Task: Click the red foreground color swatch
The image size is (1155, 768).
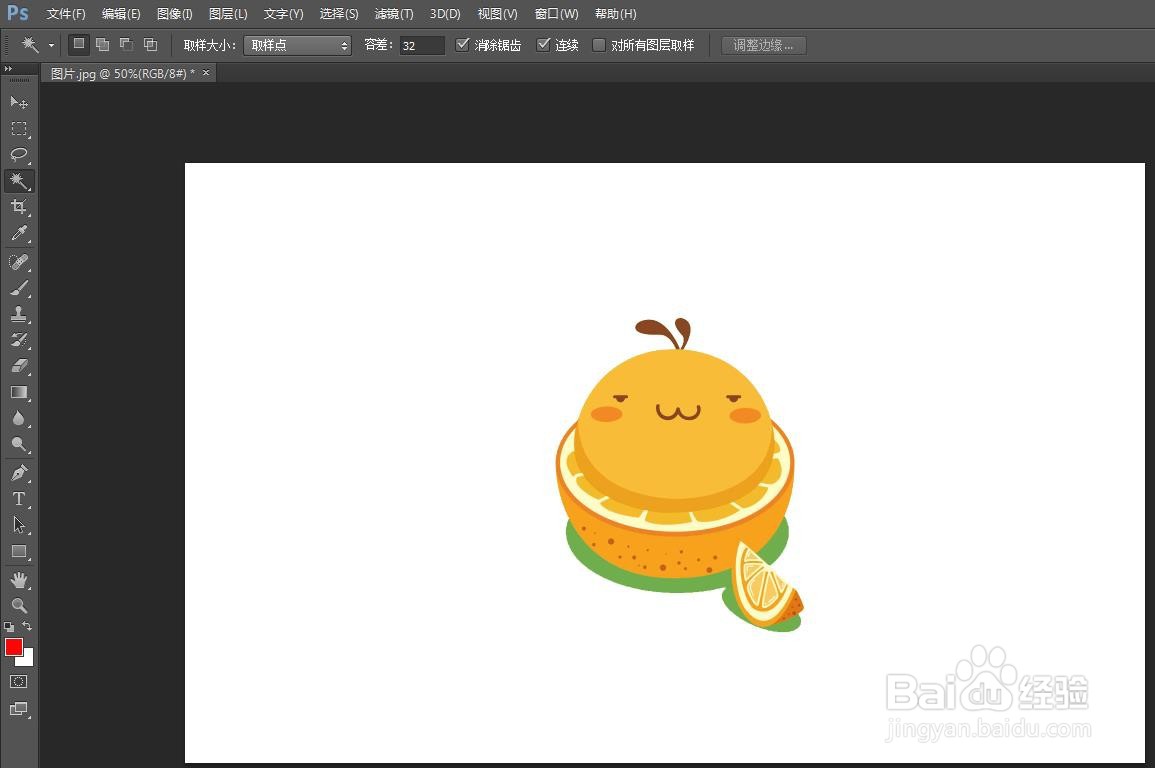Action: point(13,647)
